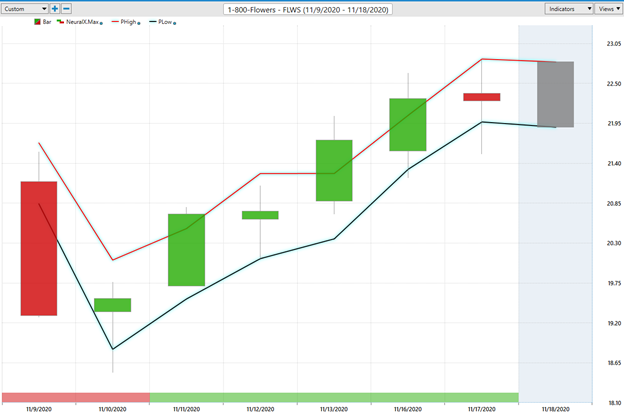The height and width of the screenshot is (417, 624).
Task: Click the PHigh red line legend icon
Action: (115, 22)
